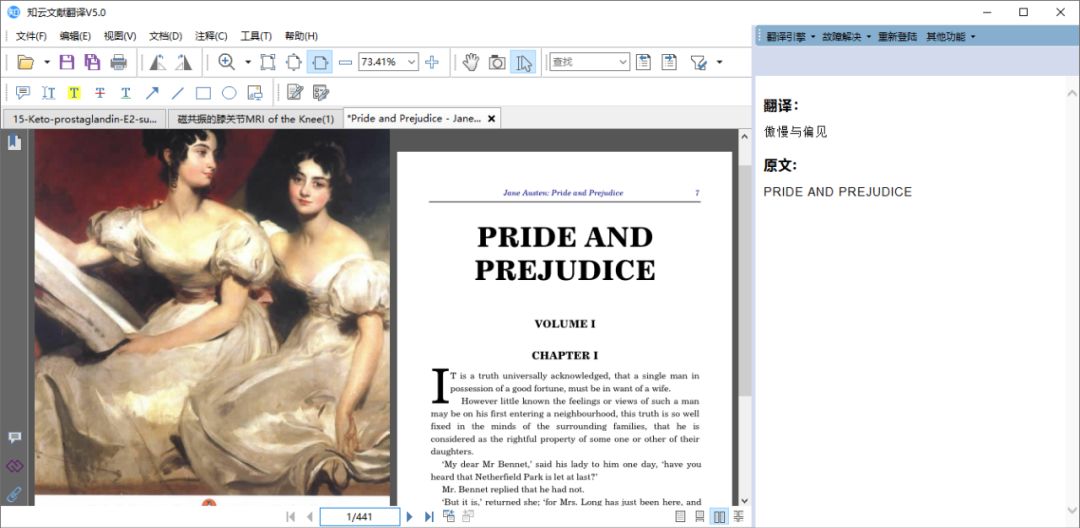Image resolution: width=1080 pixels, height=528 pixels.
Task: Open the purple links sidebar panel
Action: (14, 466)
